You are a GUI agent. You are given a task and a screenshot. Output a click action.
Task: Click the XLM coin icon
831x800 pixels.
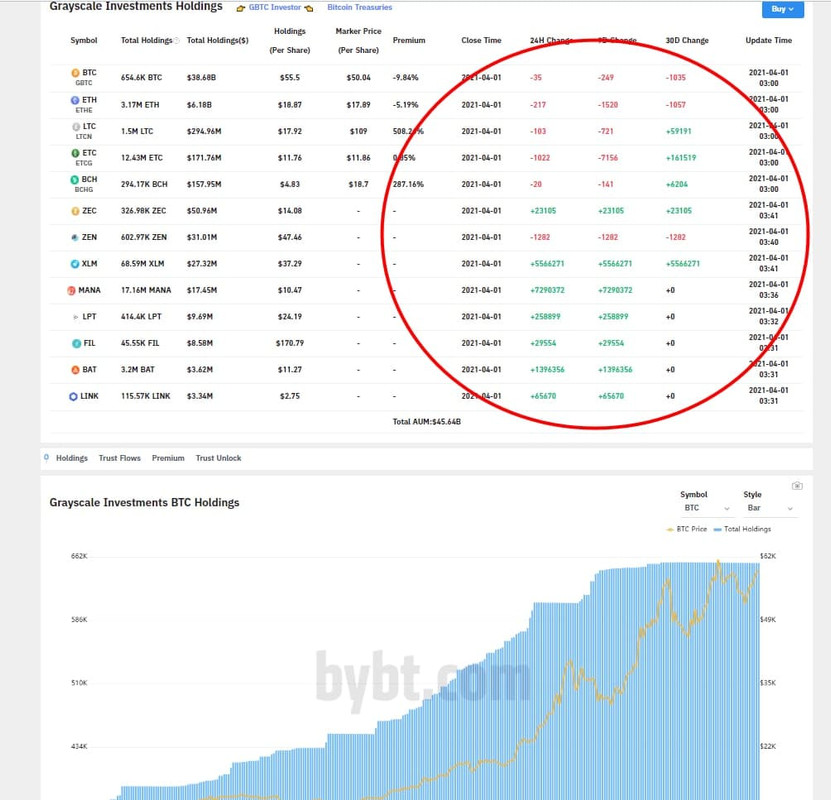pos(75,264)
